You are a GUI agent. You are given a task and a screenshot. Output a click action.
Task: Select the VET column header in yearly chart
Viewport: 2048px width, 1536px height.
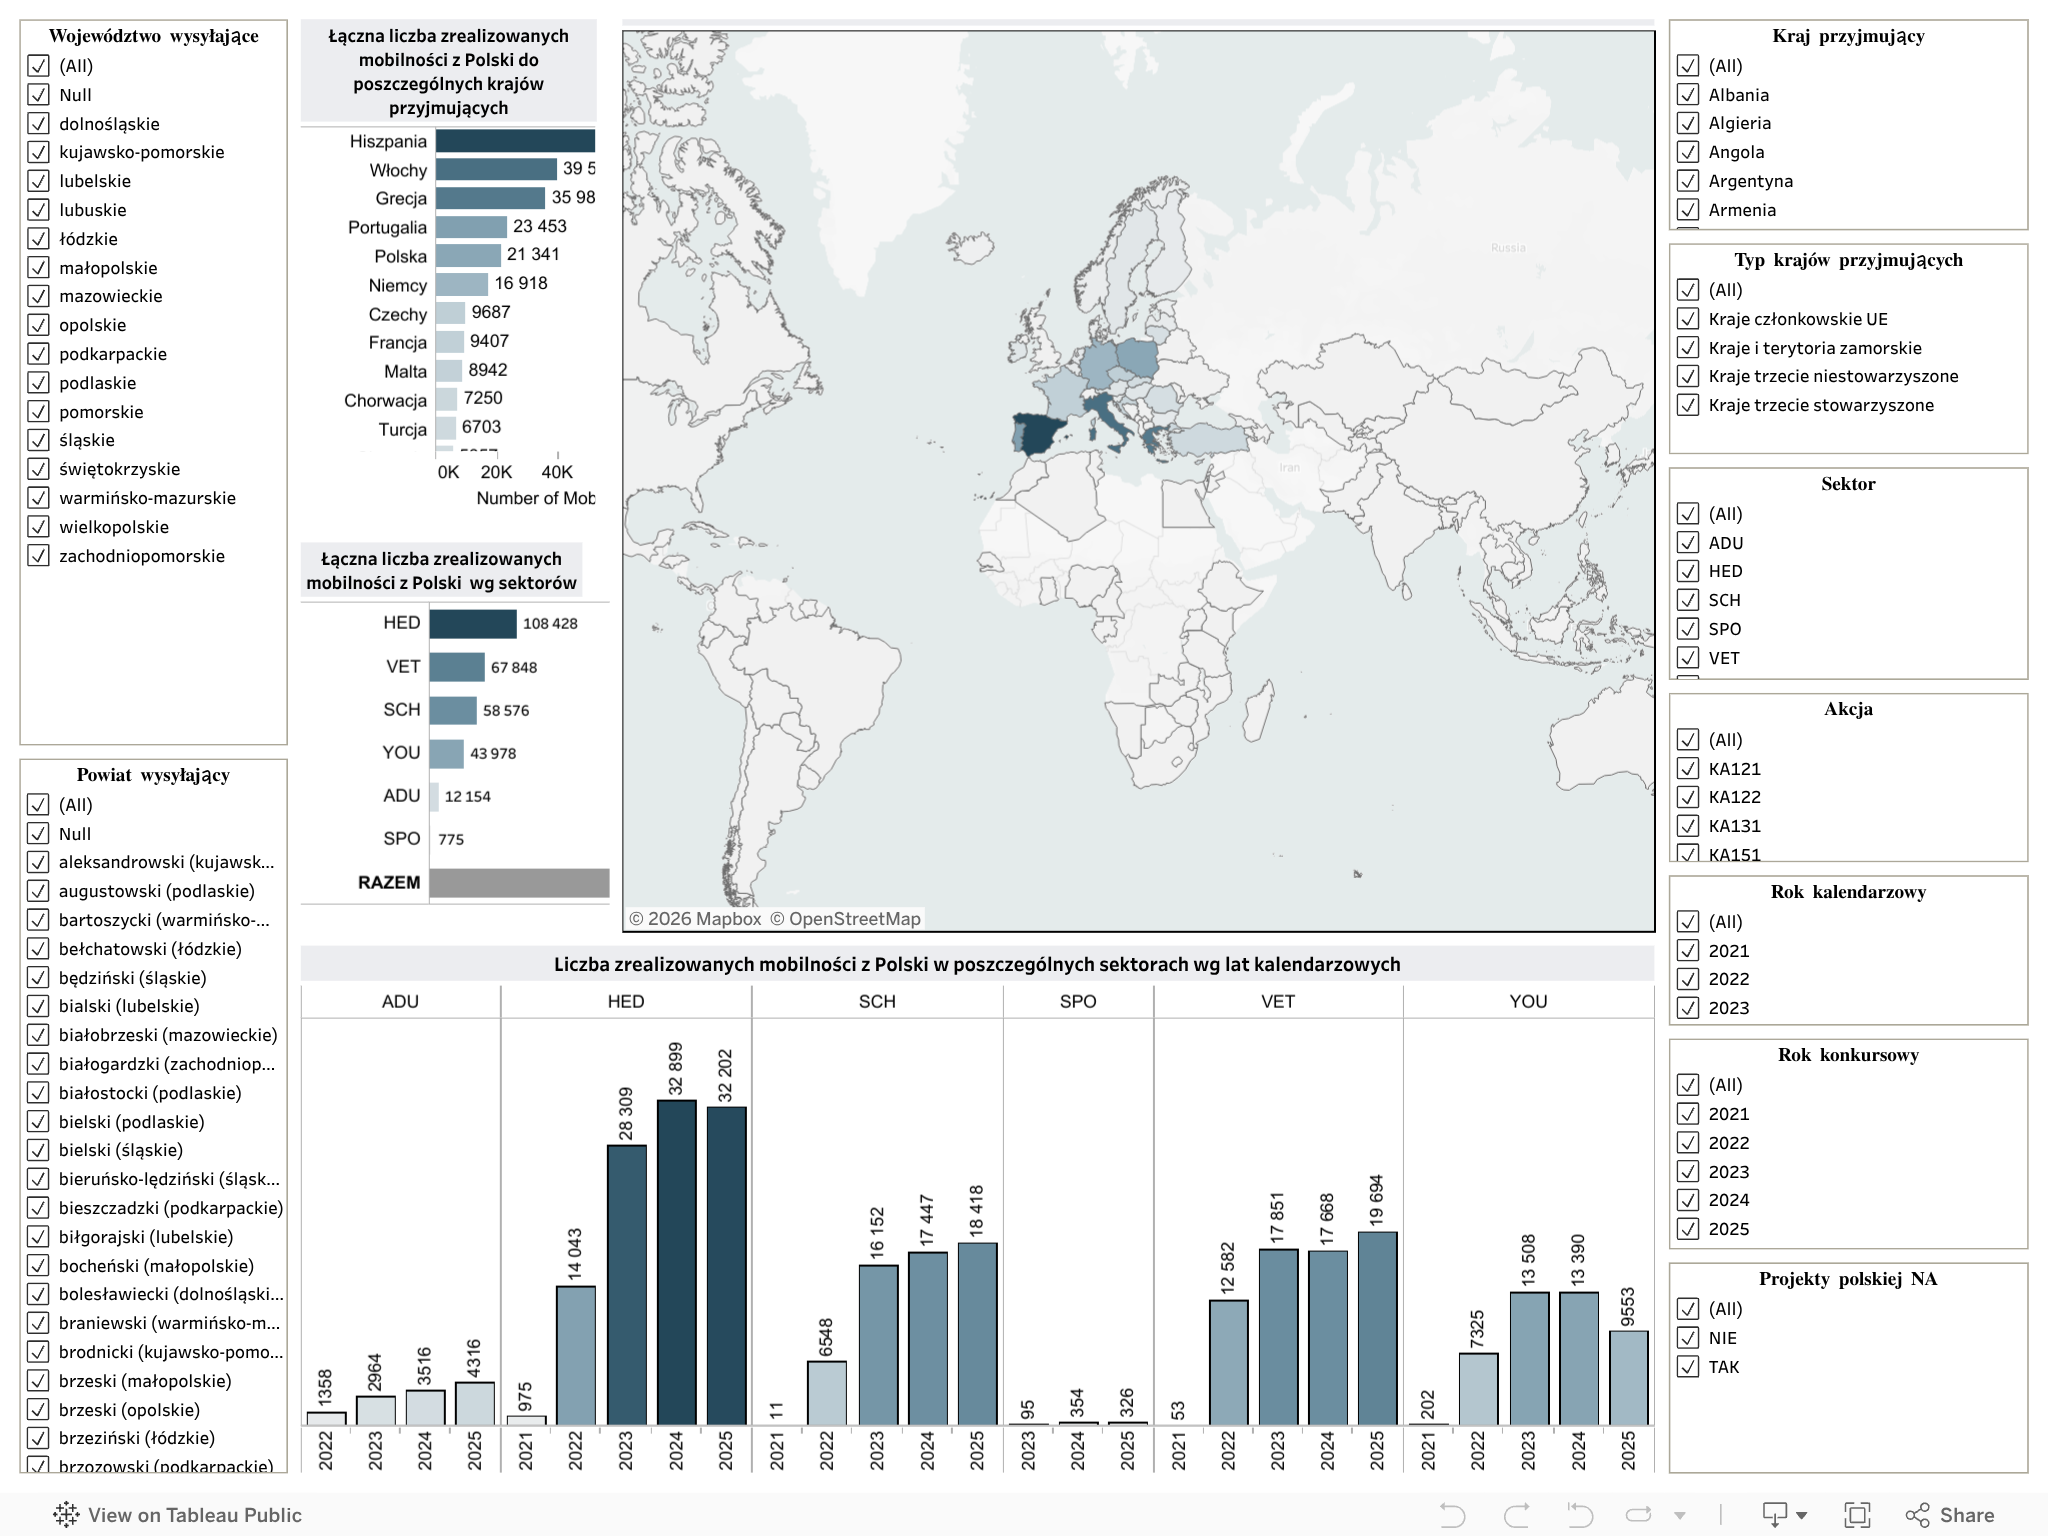pos(1277,1001)
